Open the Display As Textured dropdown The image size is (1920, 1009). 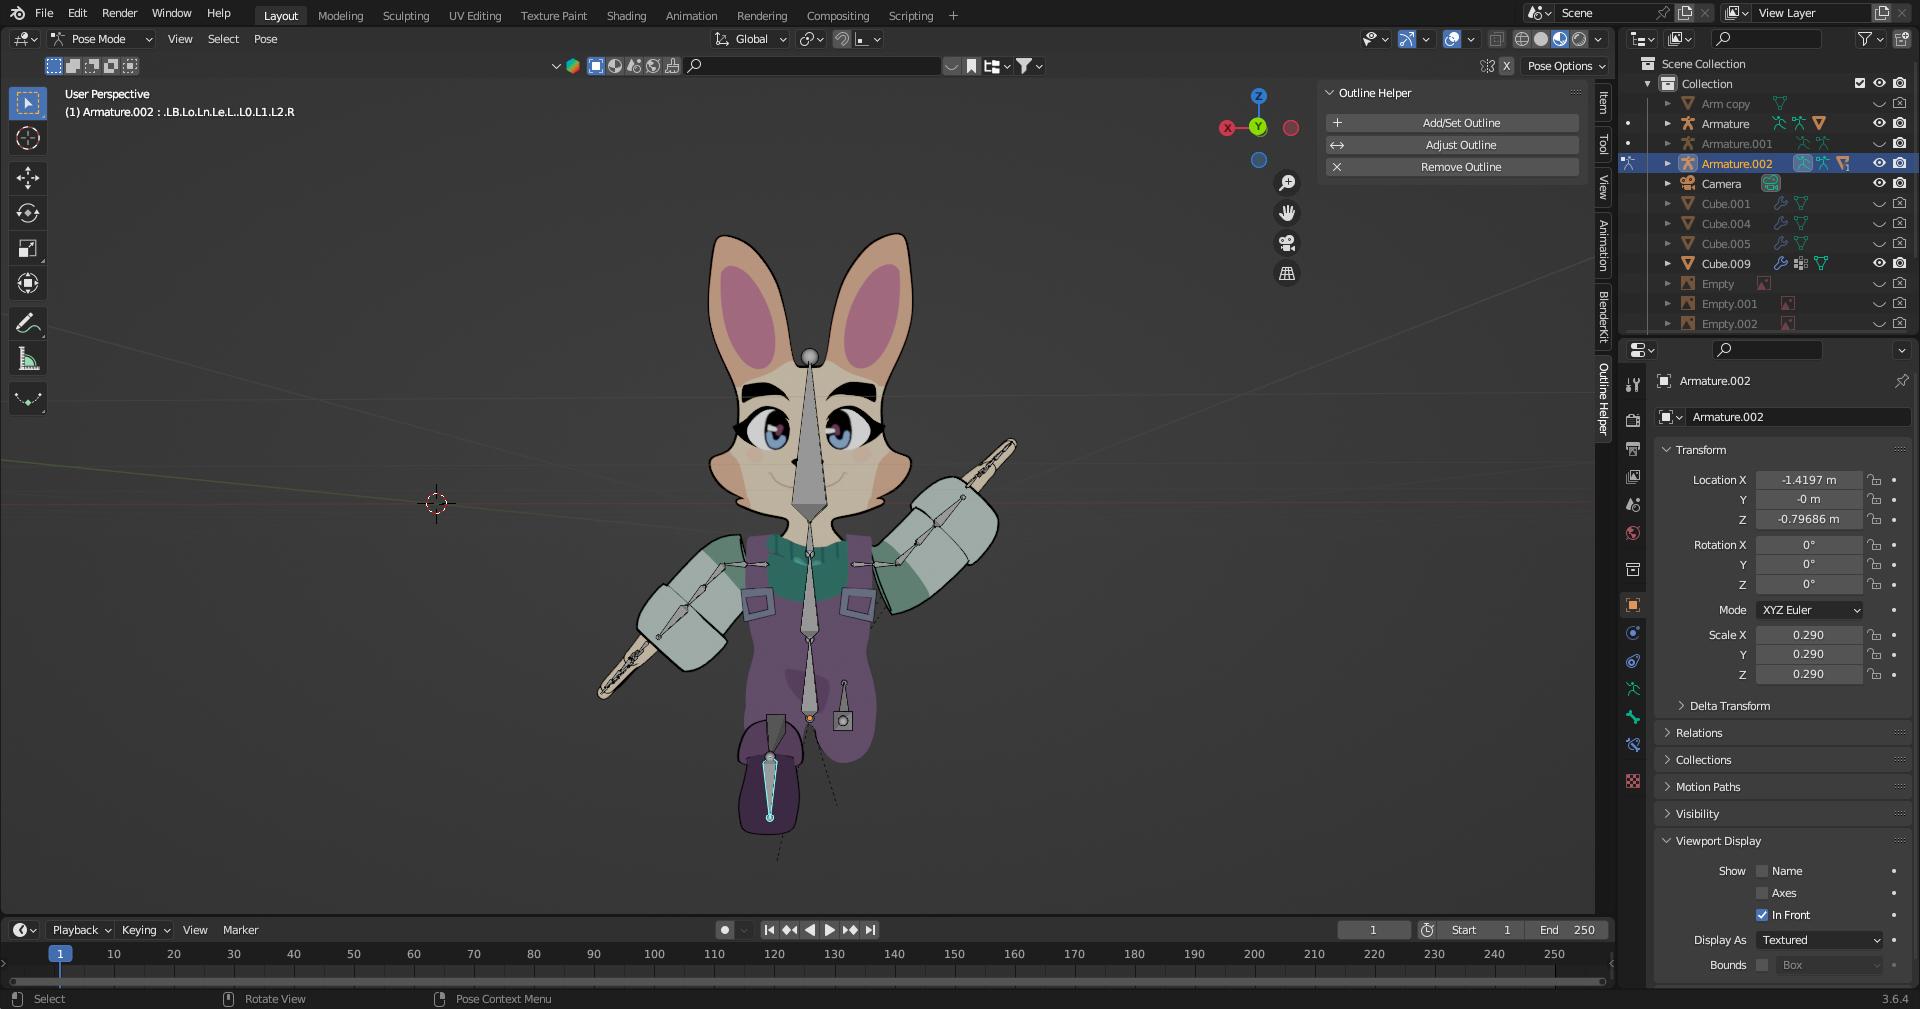1820,940
